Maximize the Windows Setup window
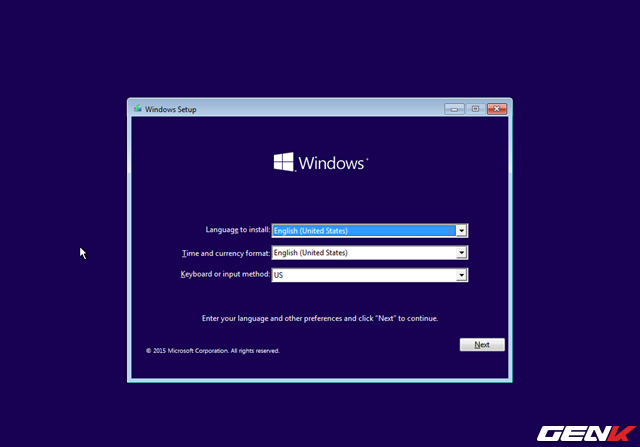Image resolution: width=640 pixels, height=447 pixels. pos(476,109)
